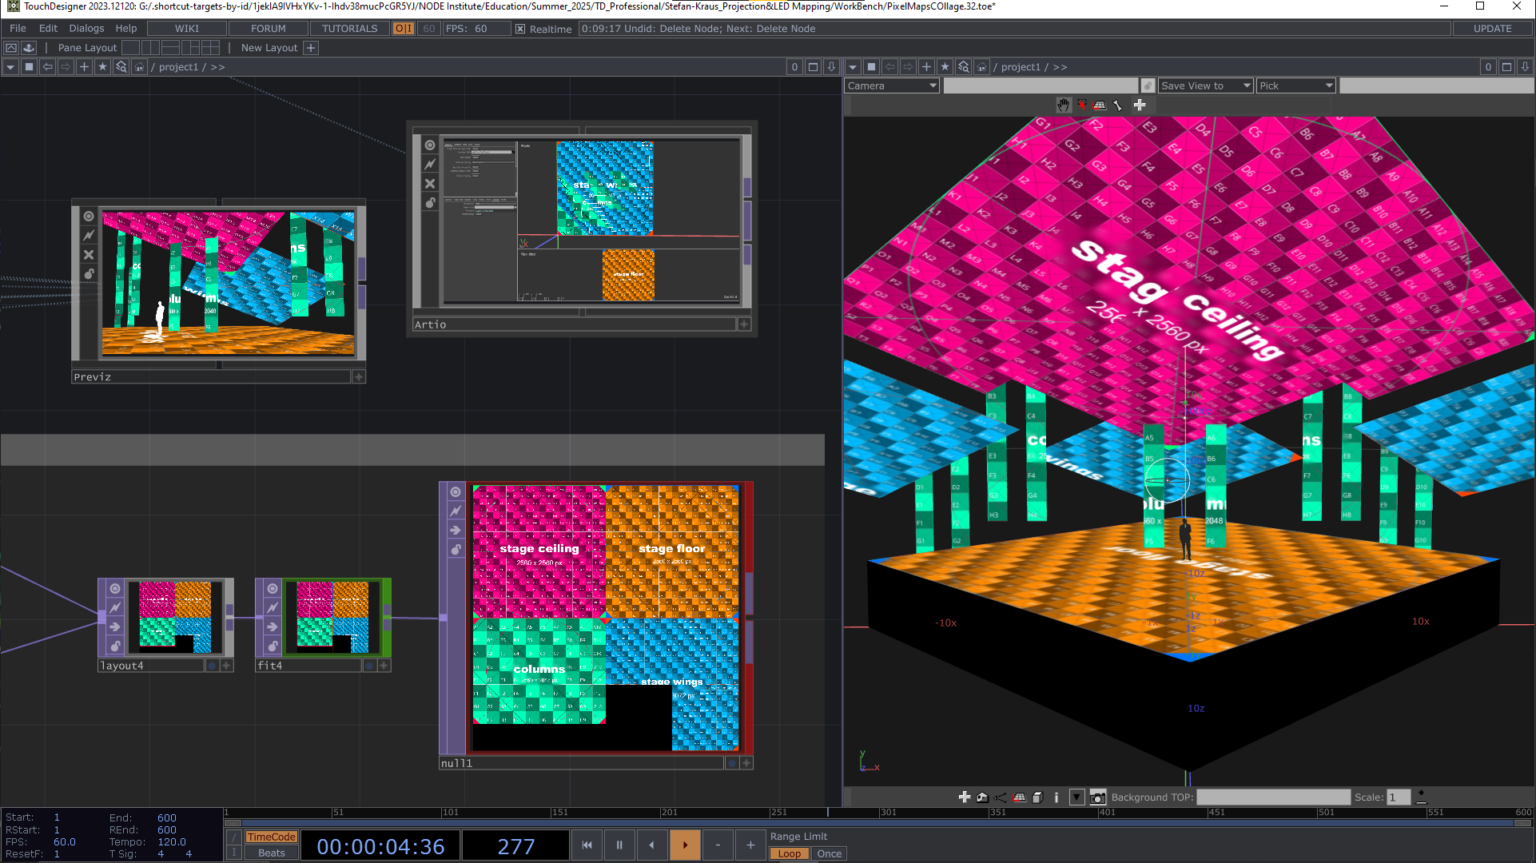Close the Artio viewer using its X icon
The width and height of the screenshot is (1536, 863).
(428, 183)
